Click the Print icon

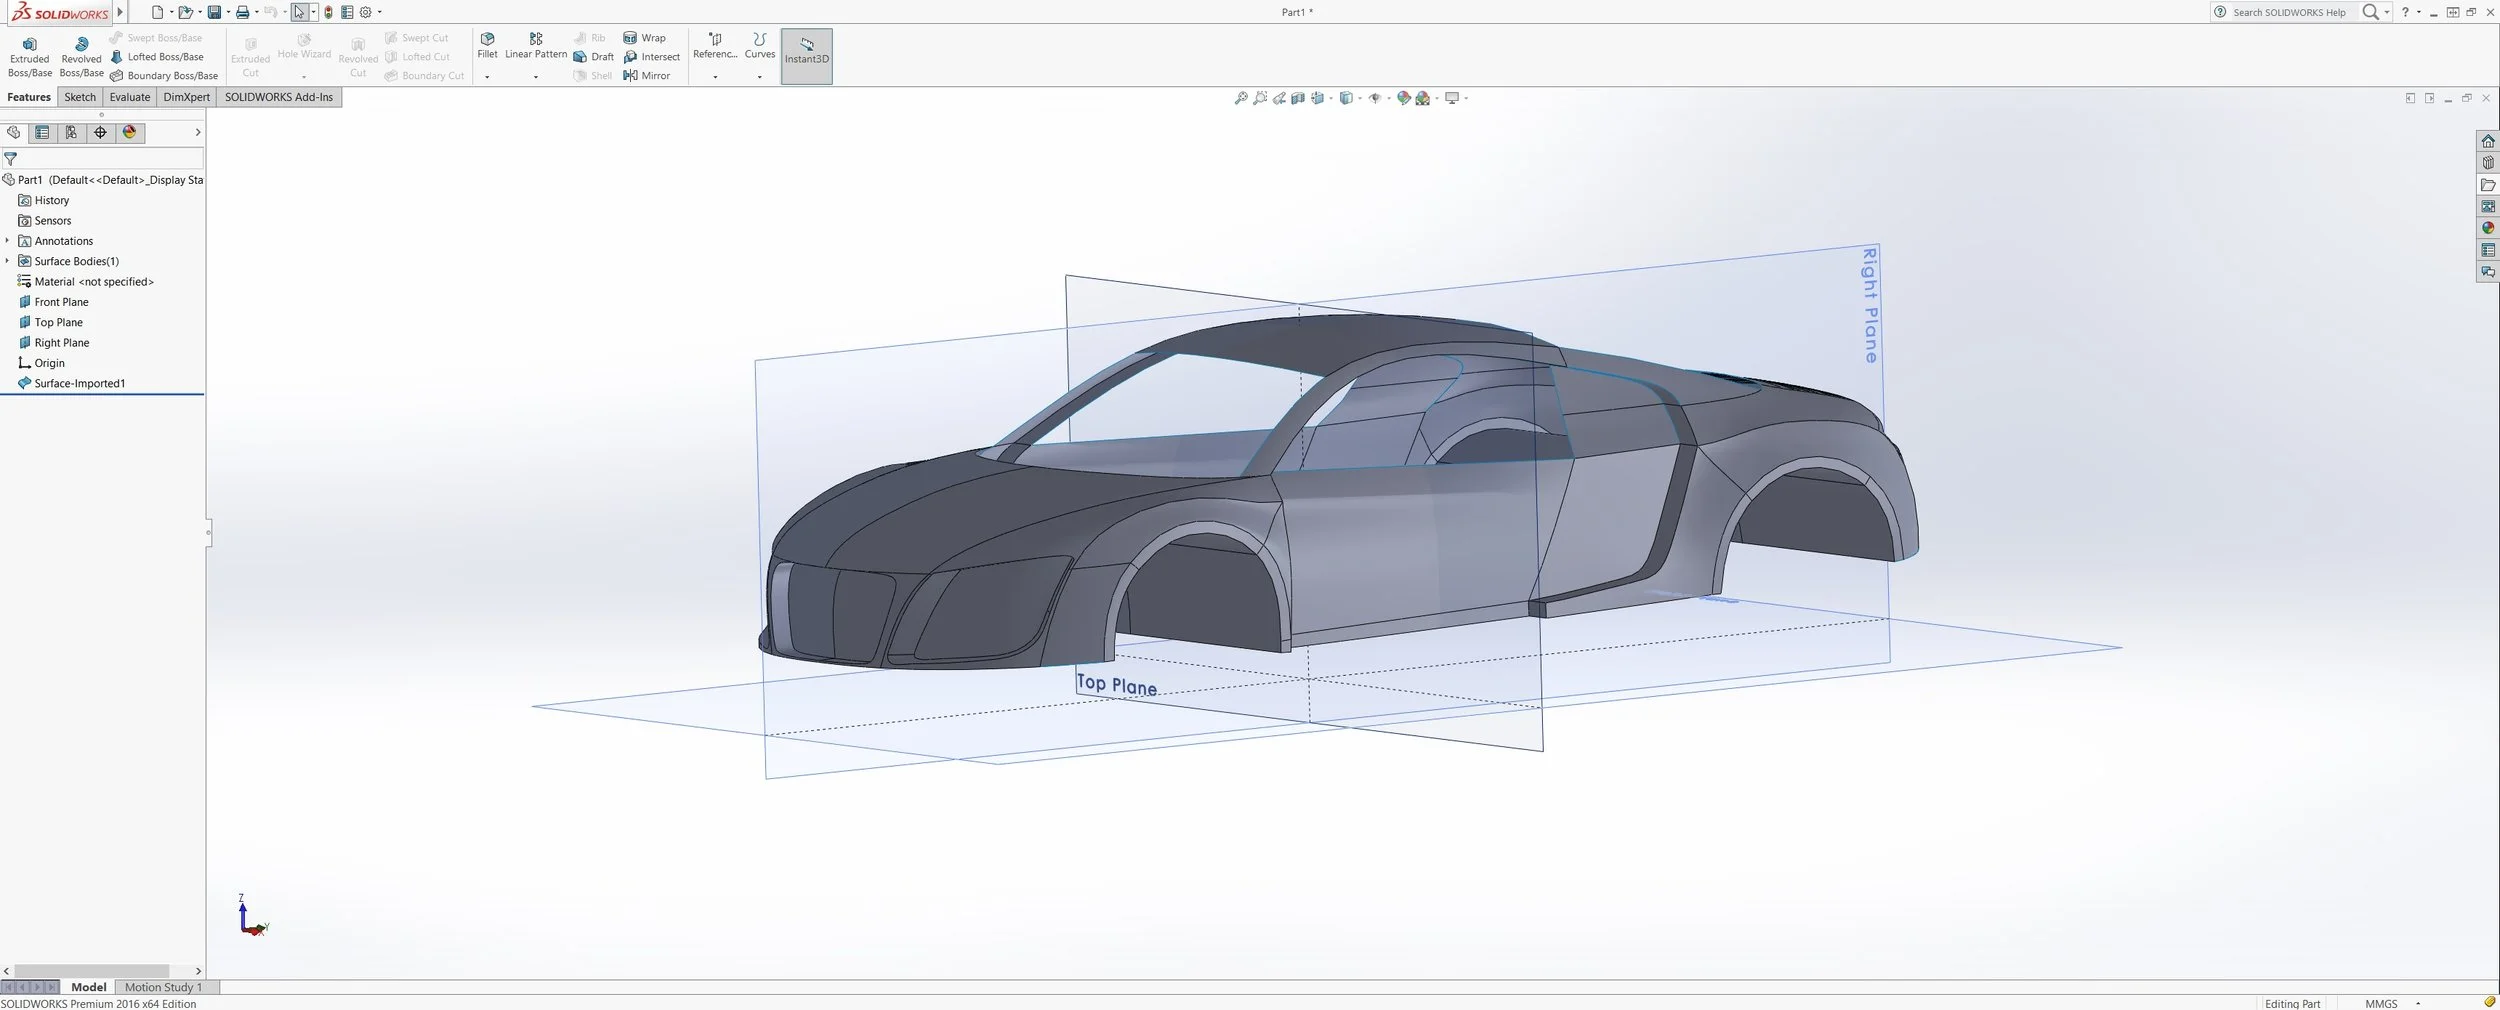pyautogui.click(x=242, y=12)
